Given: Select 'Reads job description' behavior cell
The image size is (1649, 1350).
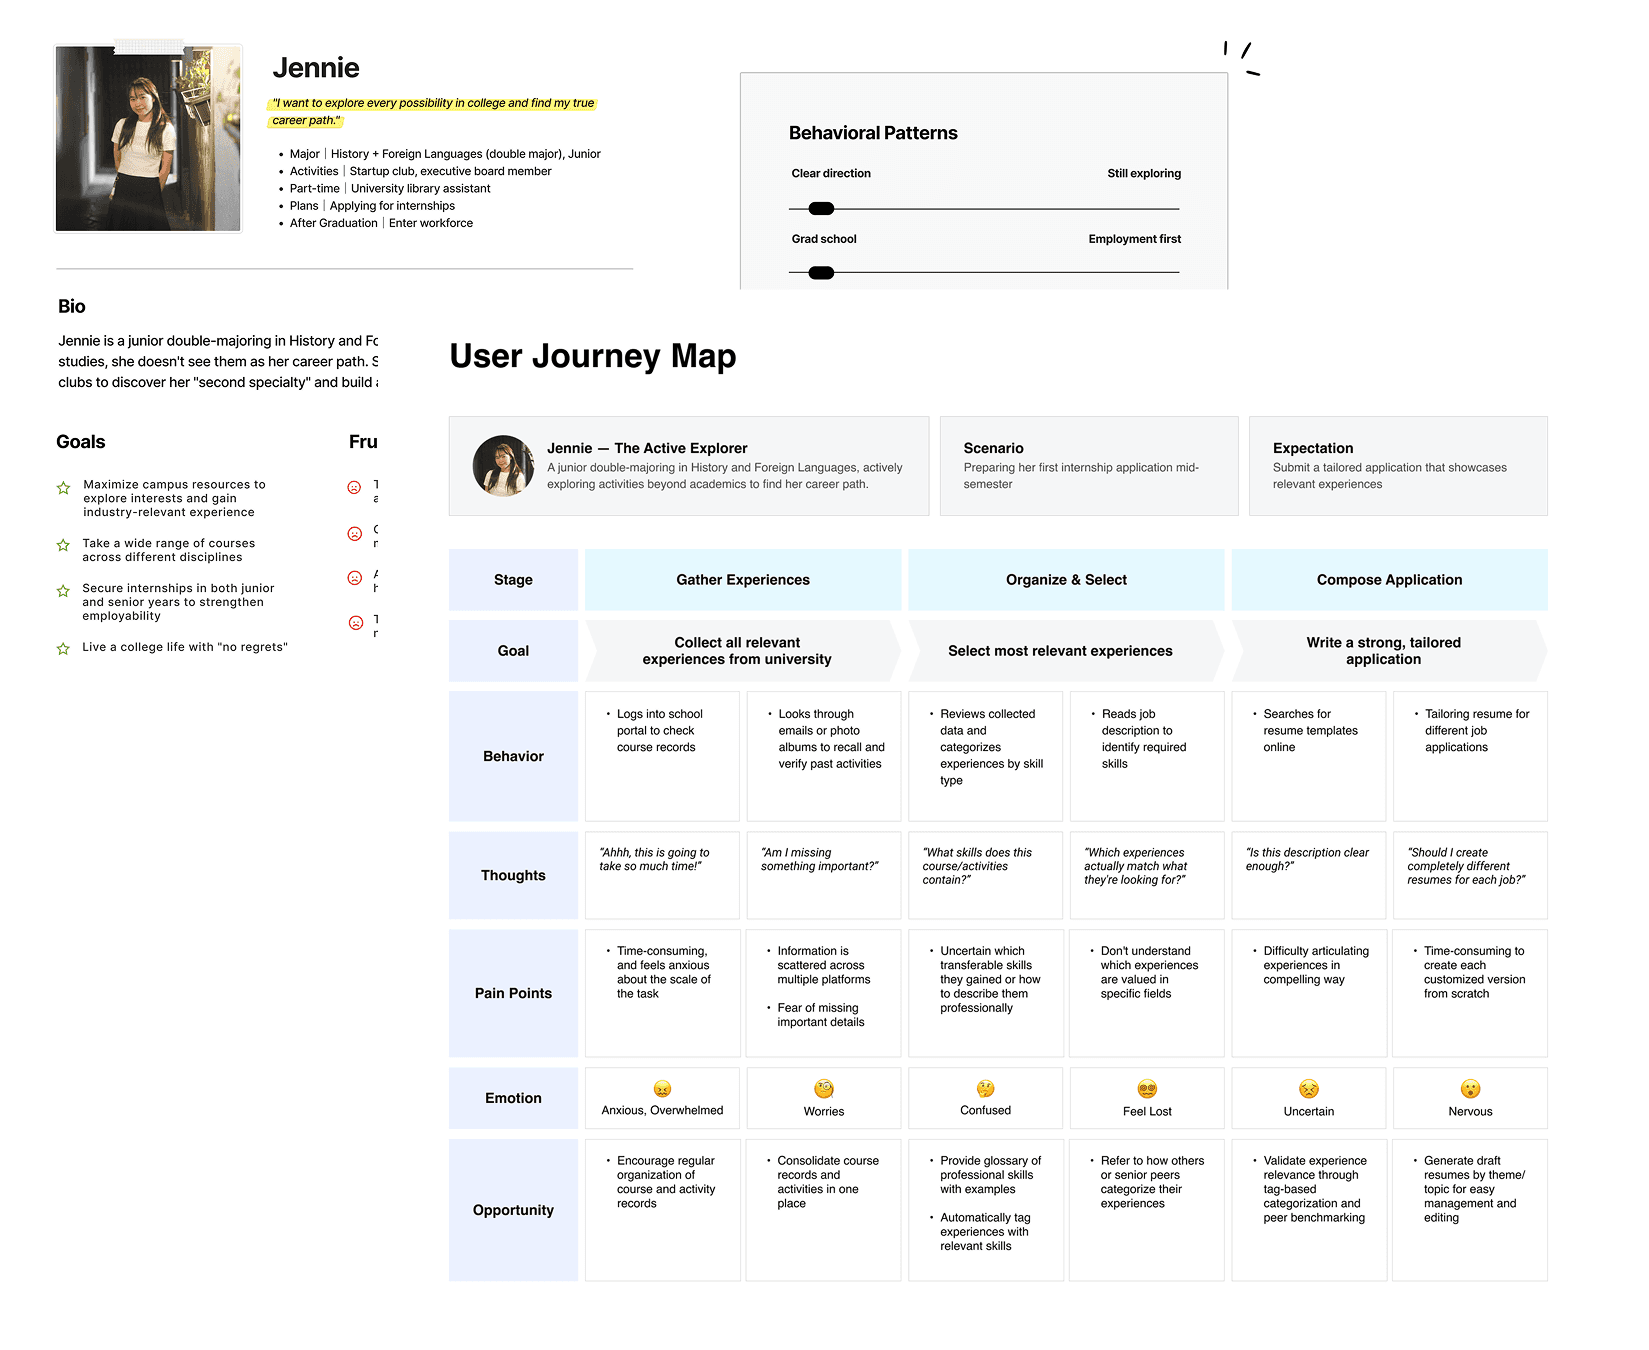Looking at the screenshot, I should [1147, 756].
